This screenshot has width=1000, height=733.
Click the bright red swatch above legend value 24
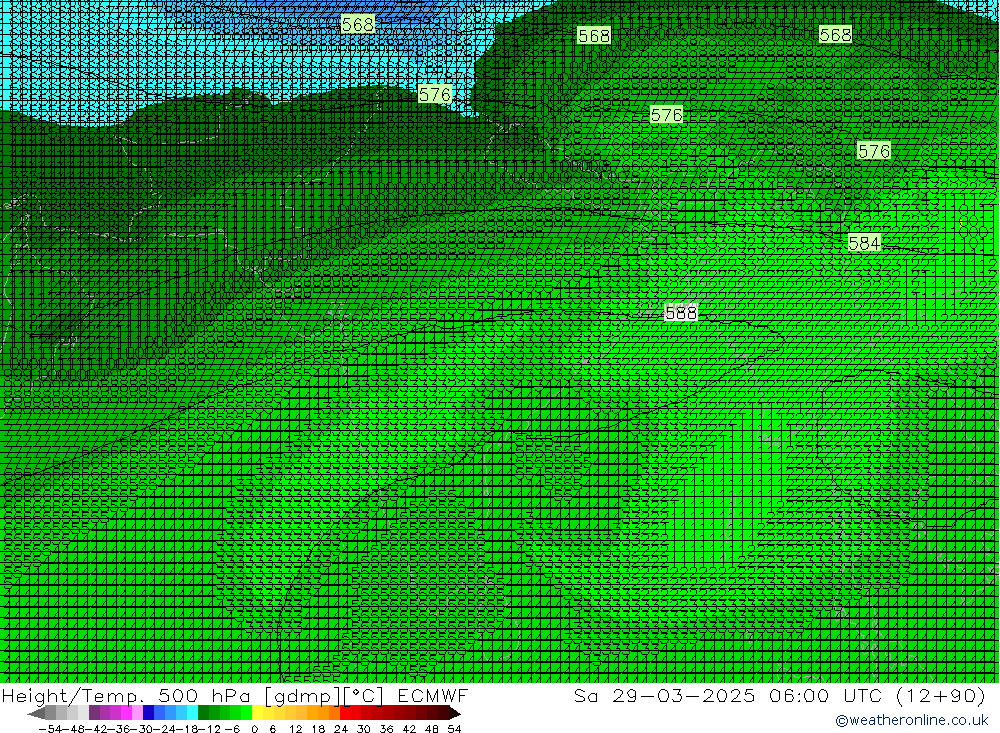(x=345, y=713)
